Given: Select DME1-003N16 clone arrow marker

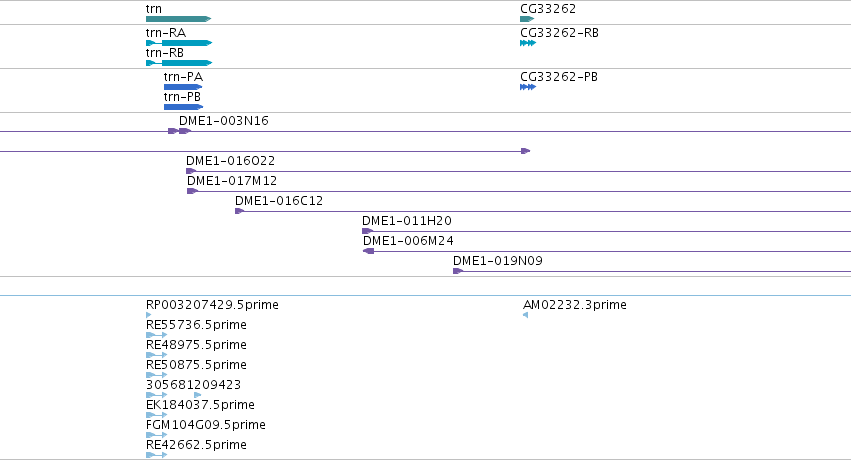Looking at the screenshot, I should click(x=180, y=131).
